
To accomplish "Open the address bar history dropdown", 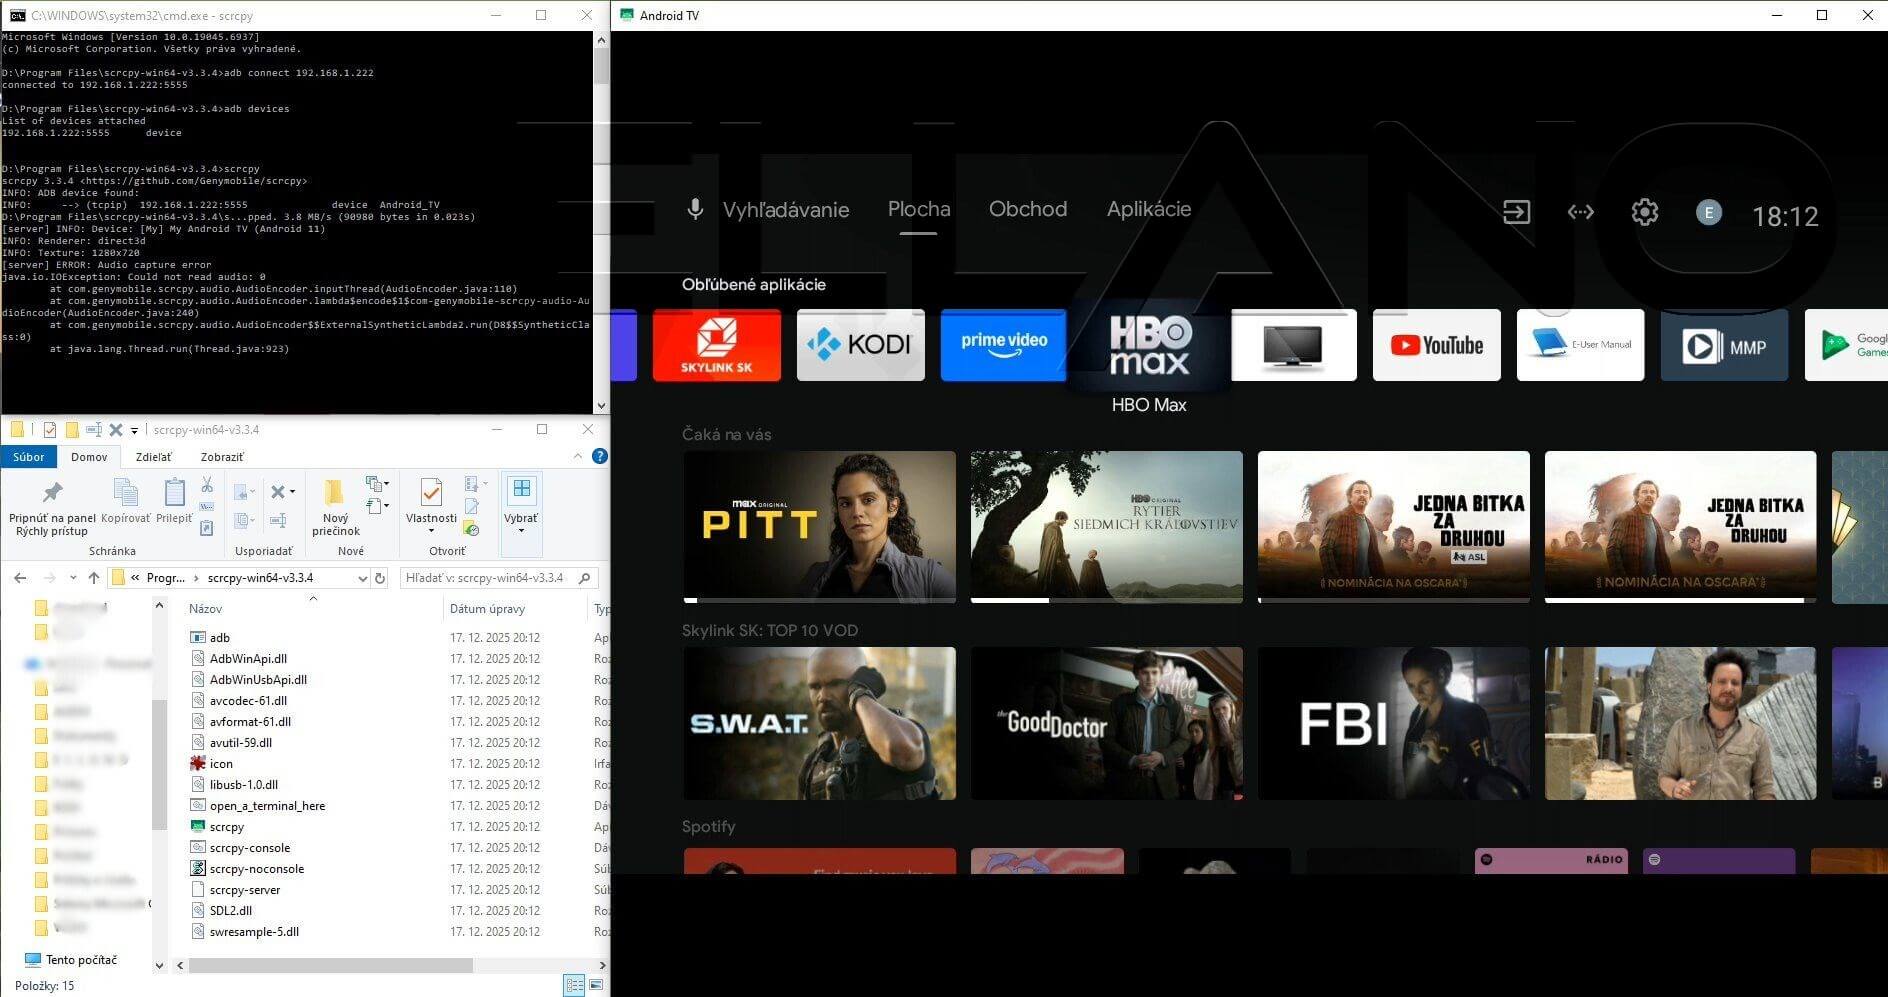I will [362, 578].
